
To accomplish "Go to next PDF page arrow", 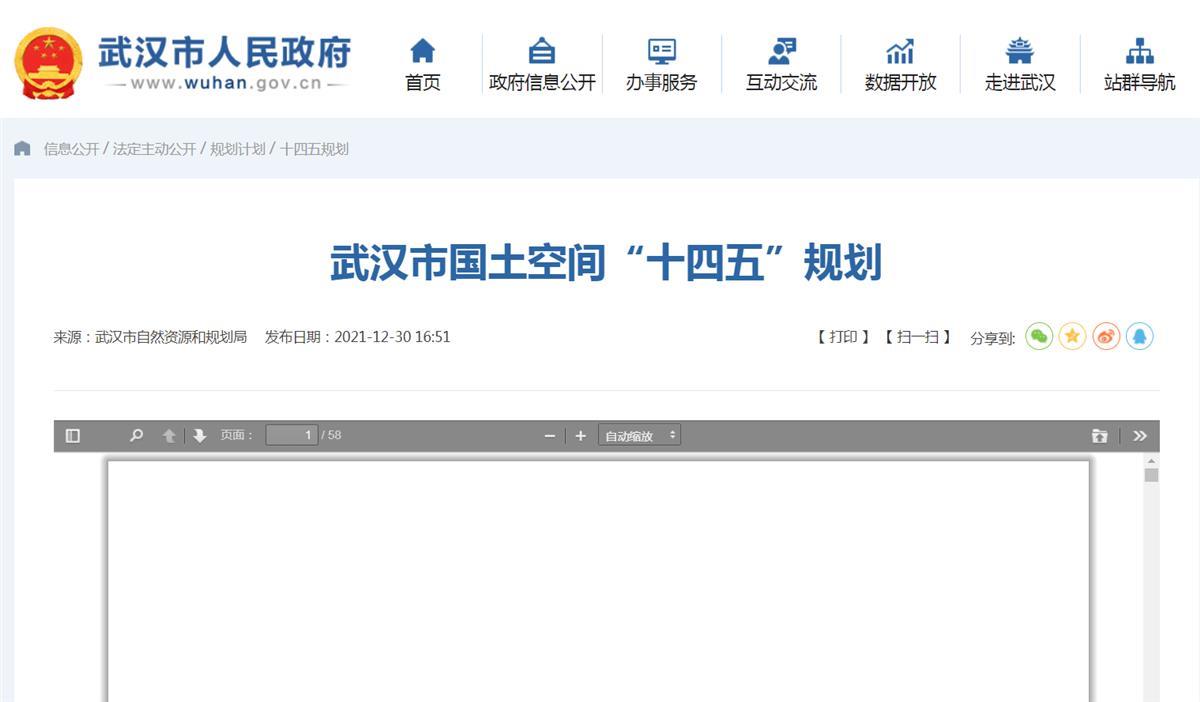I will [200, 435].
